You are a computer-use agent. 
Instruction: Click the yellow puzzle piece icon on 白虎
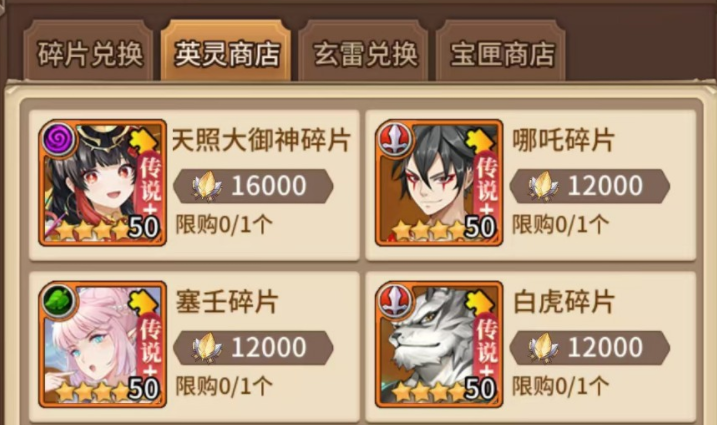pos(479,302)
